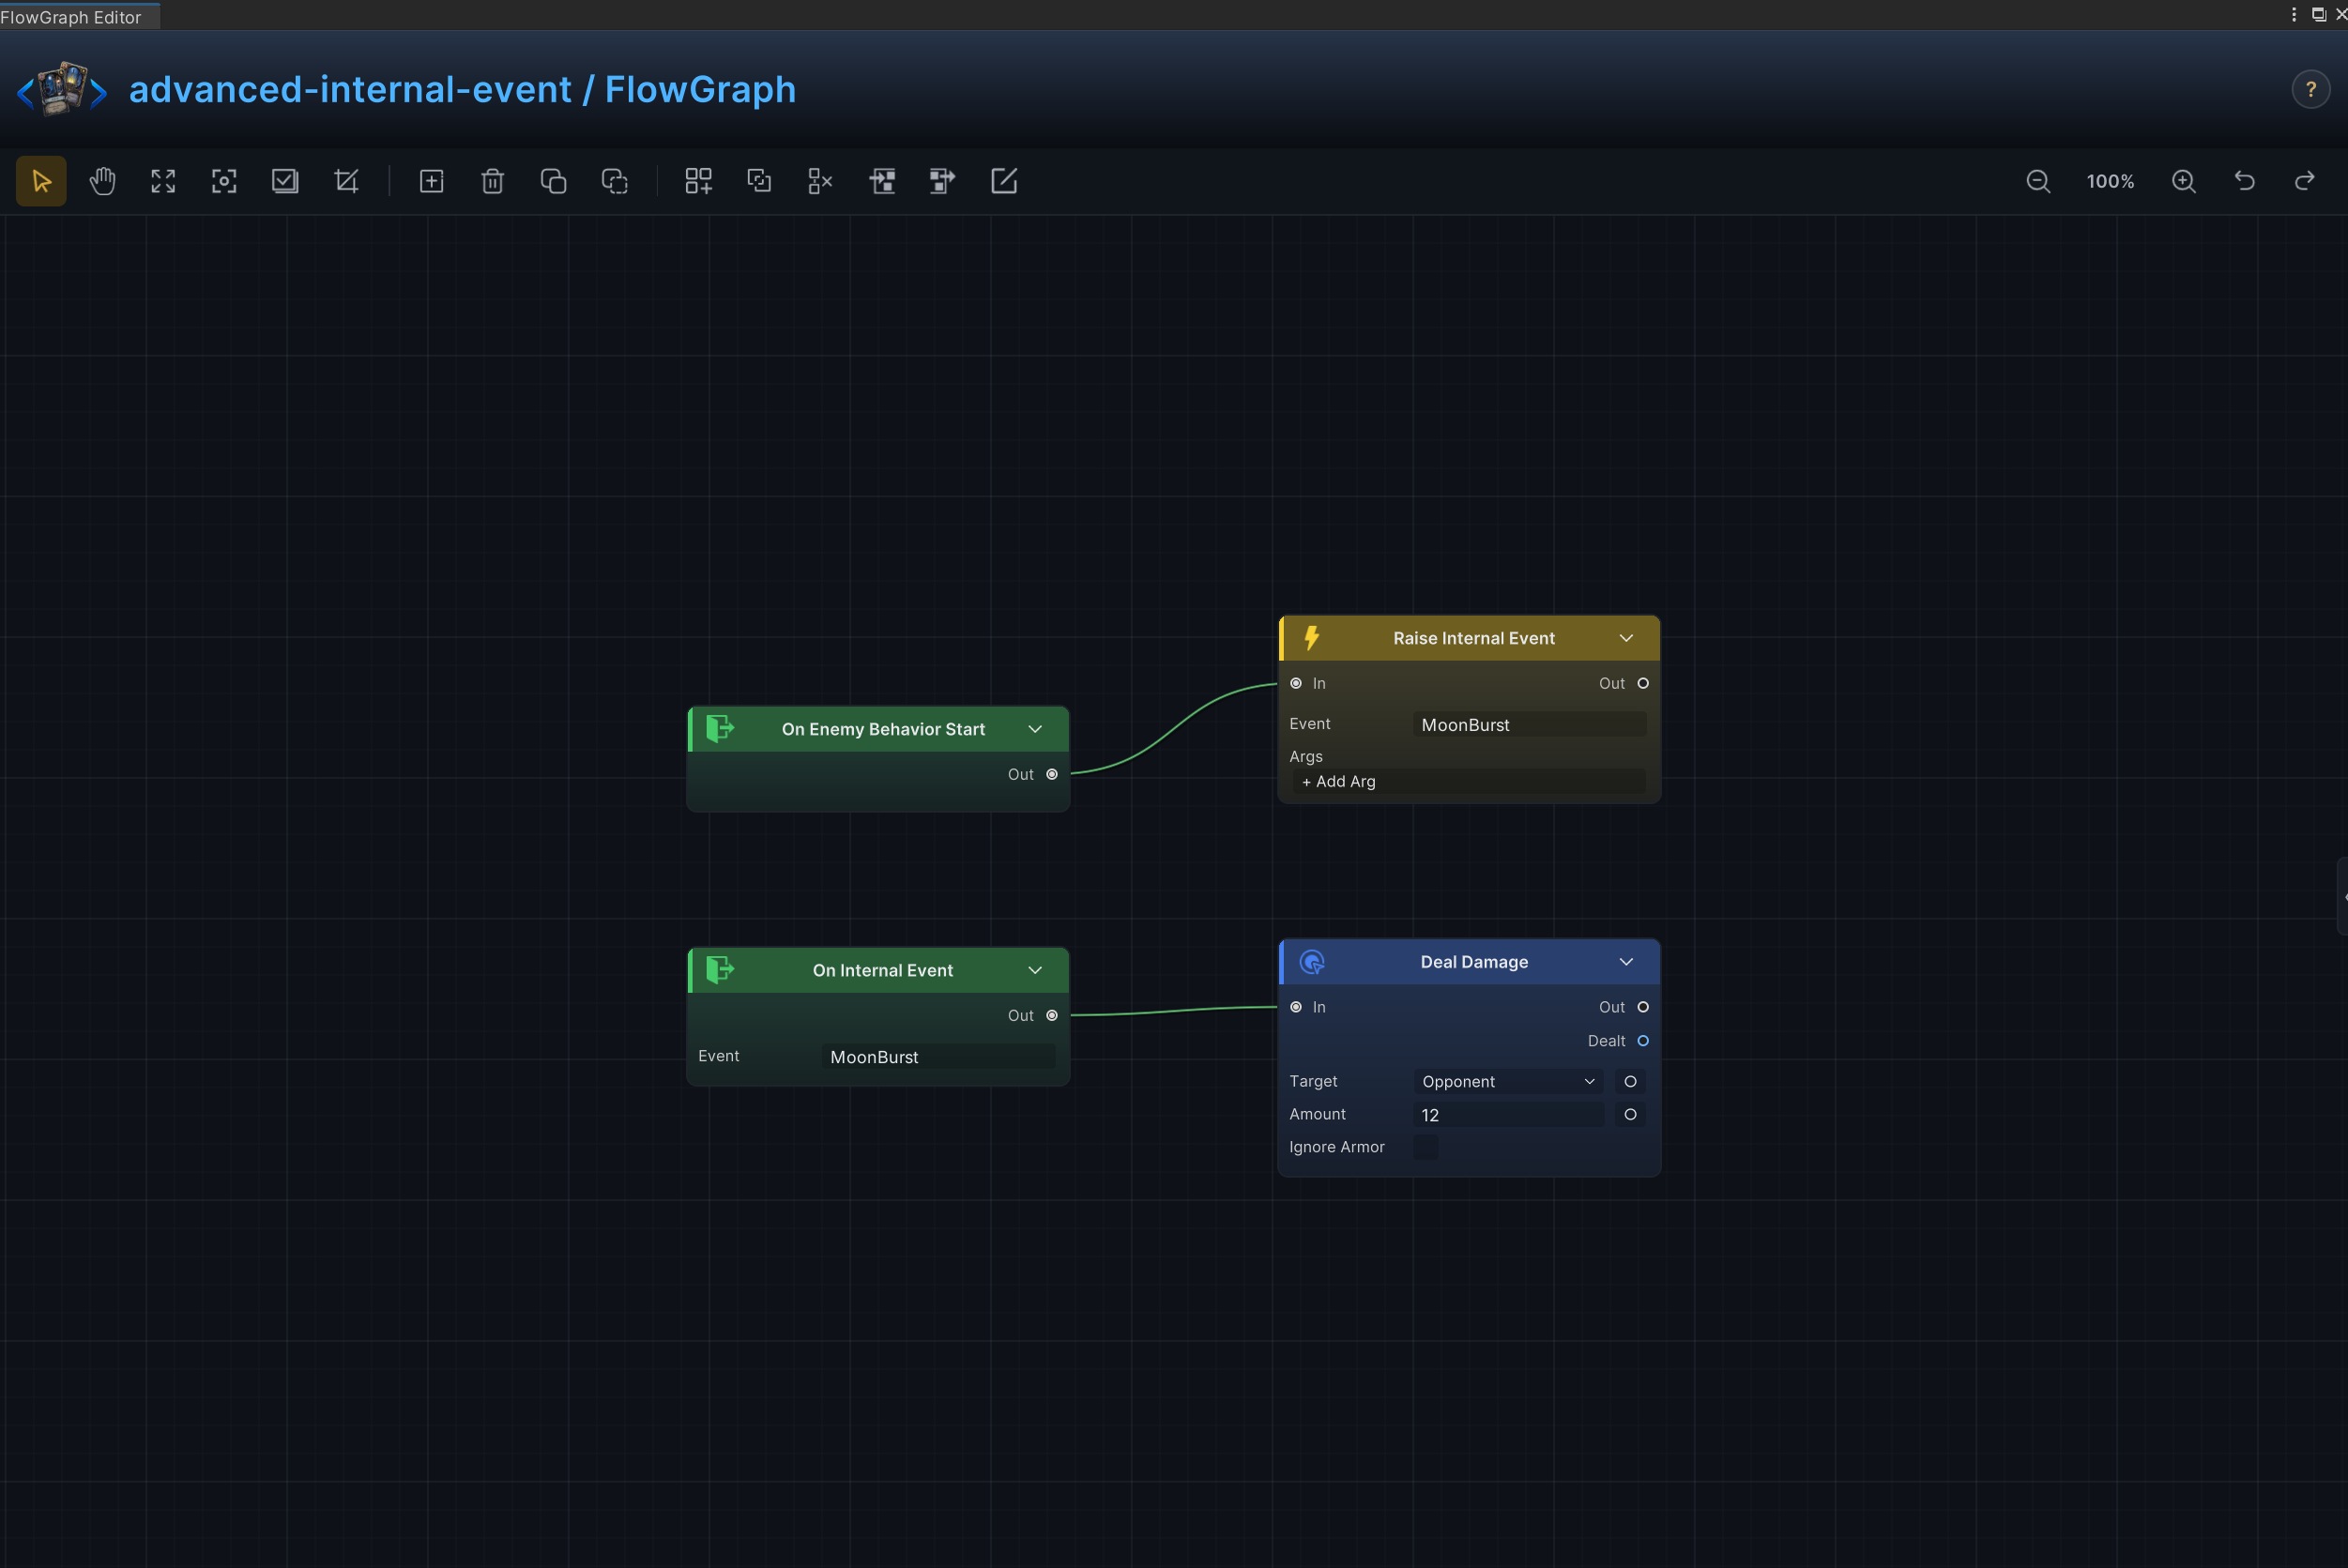The width and height of the screenshot is (2348, 1568).
Task: Collapse the Deal Damage node
Action: coord(1626,962)
